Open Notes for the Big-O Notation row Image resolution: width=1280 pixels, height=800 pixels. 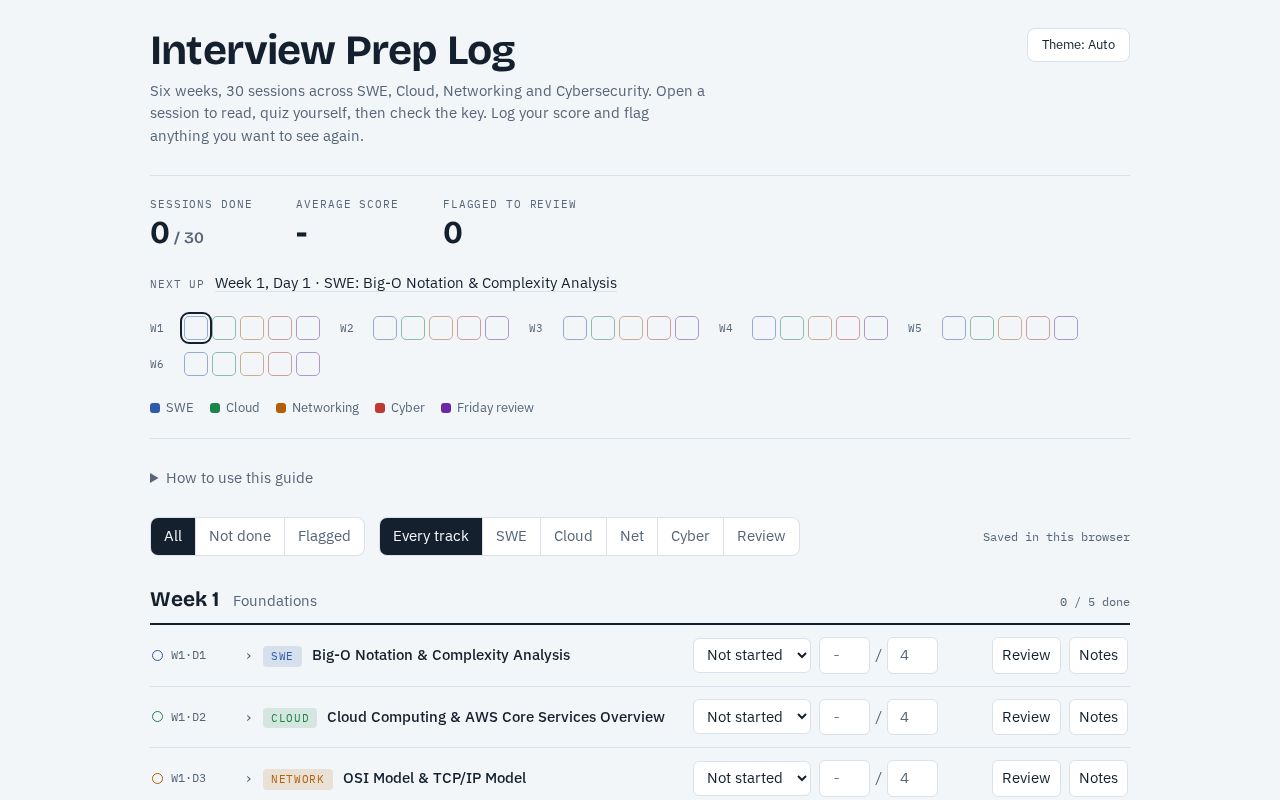coord(1098,656)
